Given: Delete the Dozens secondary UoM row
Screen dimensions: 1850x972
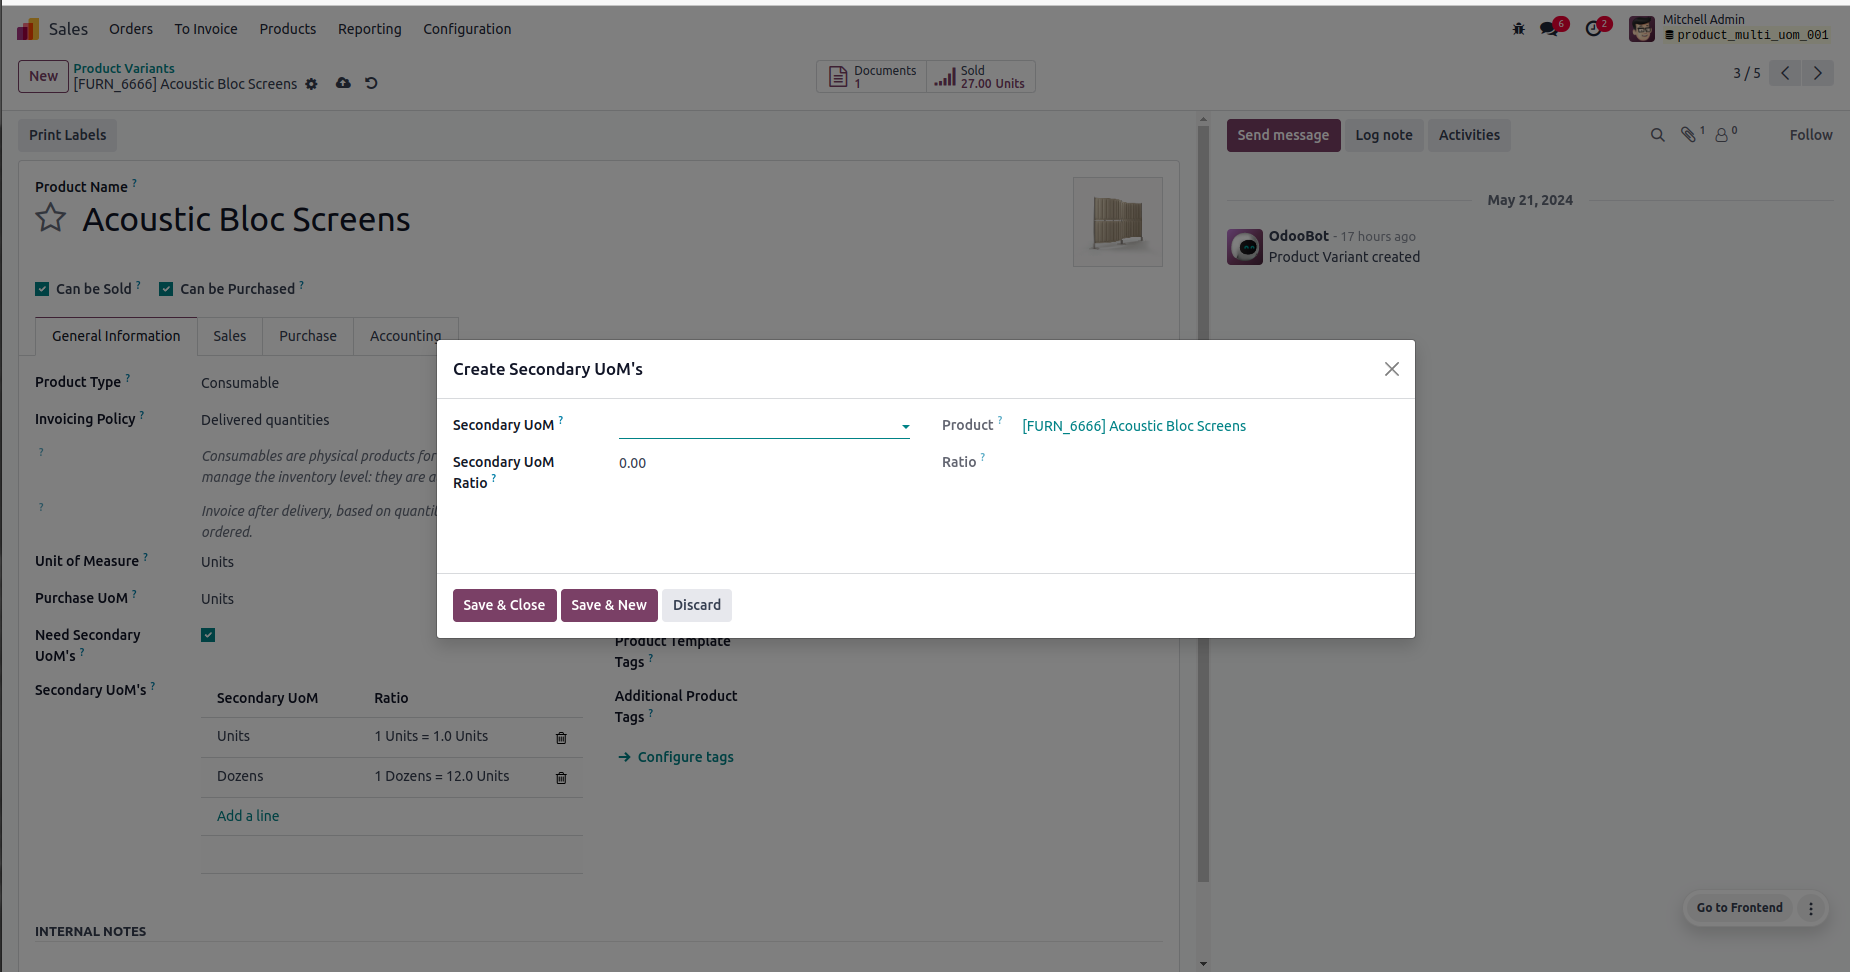Looking at the screenshot, I should (561, 777).
